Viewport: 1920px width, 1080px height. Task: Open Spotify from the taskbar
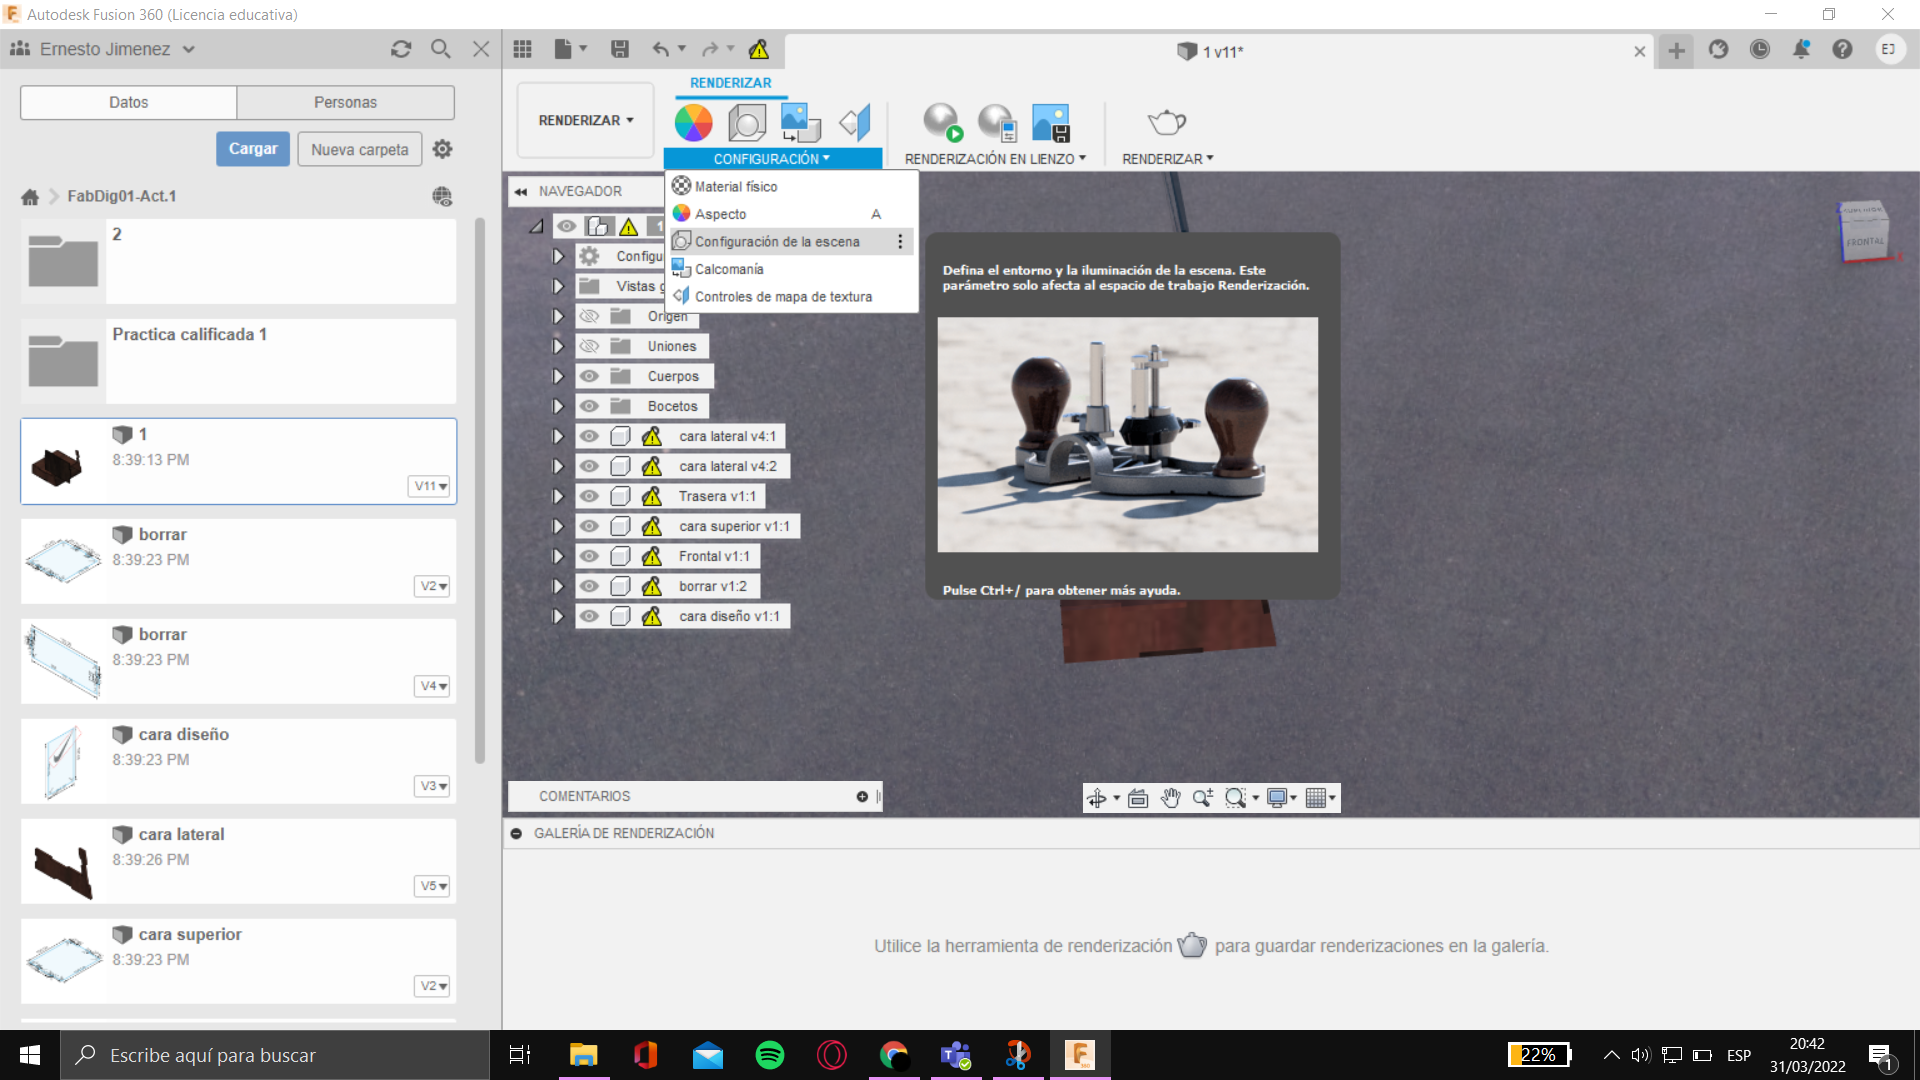pos(769,1055)
